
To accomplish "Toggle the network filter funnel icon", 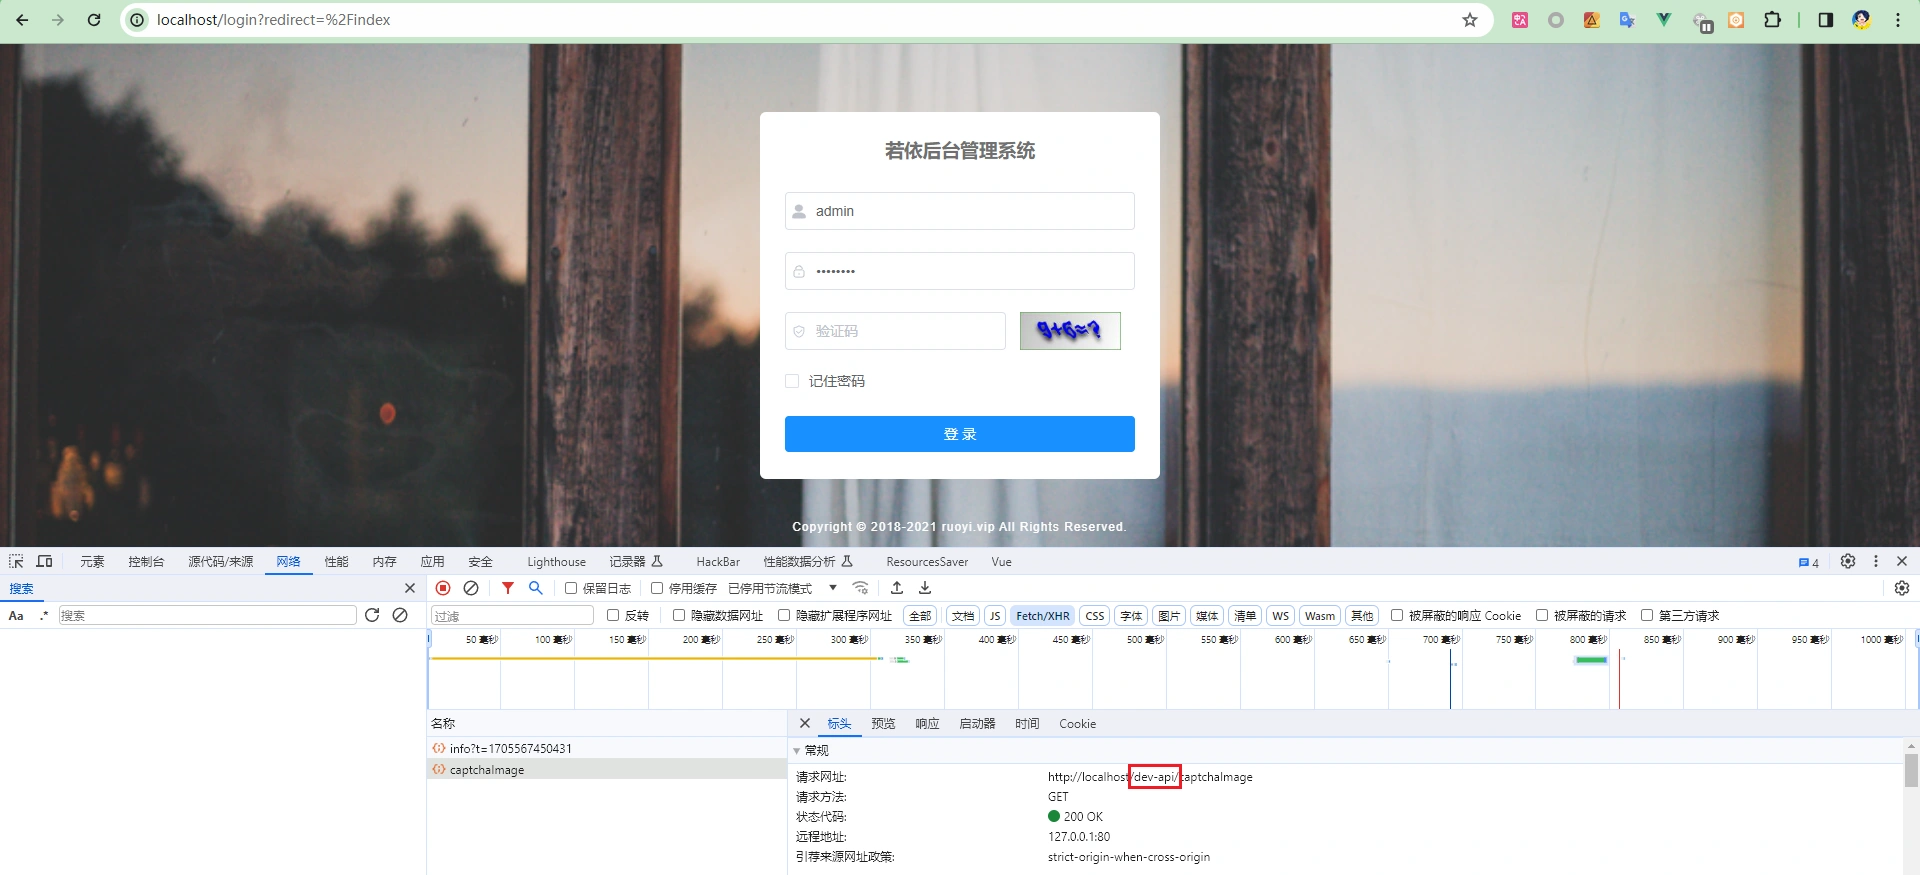I will tap(508, 588).
